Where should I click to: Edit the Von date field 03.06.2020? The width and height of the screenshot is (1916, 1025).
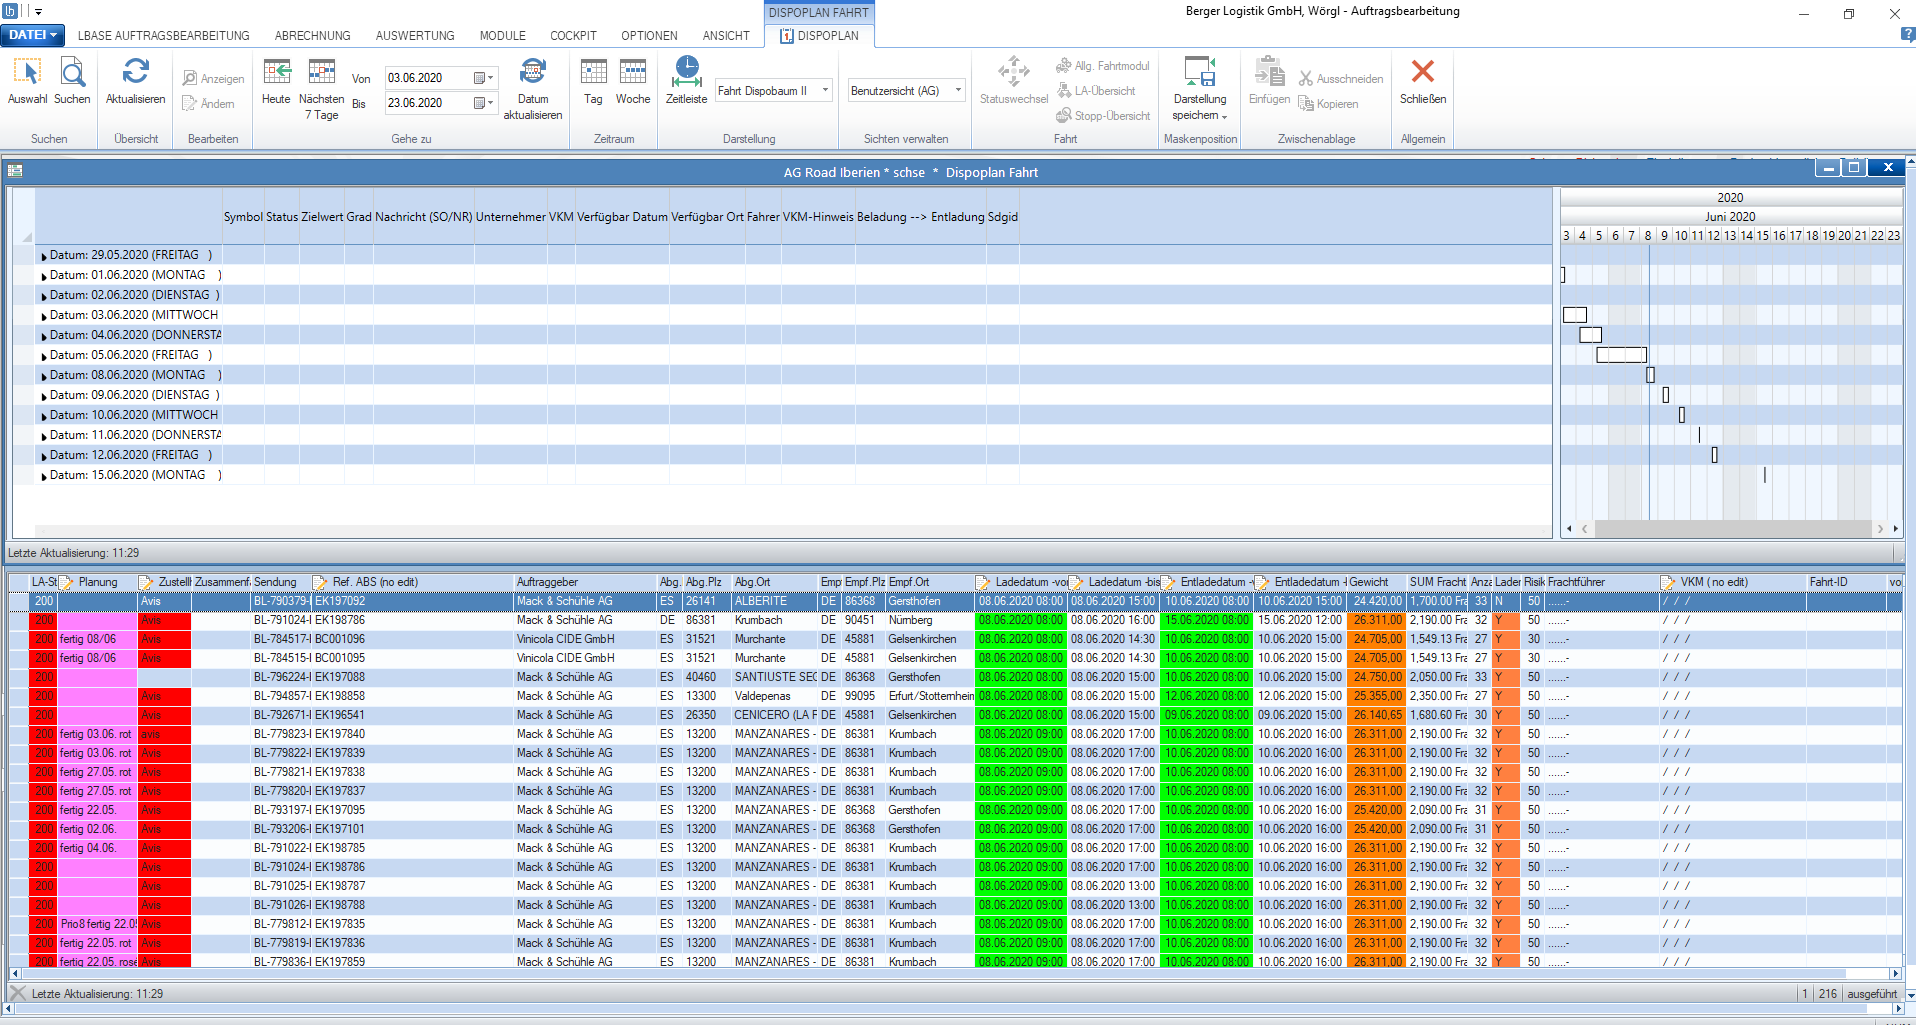point(428,78)
